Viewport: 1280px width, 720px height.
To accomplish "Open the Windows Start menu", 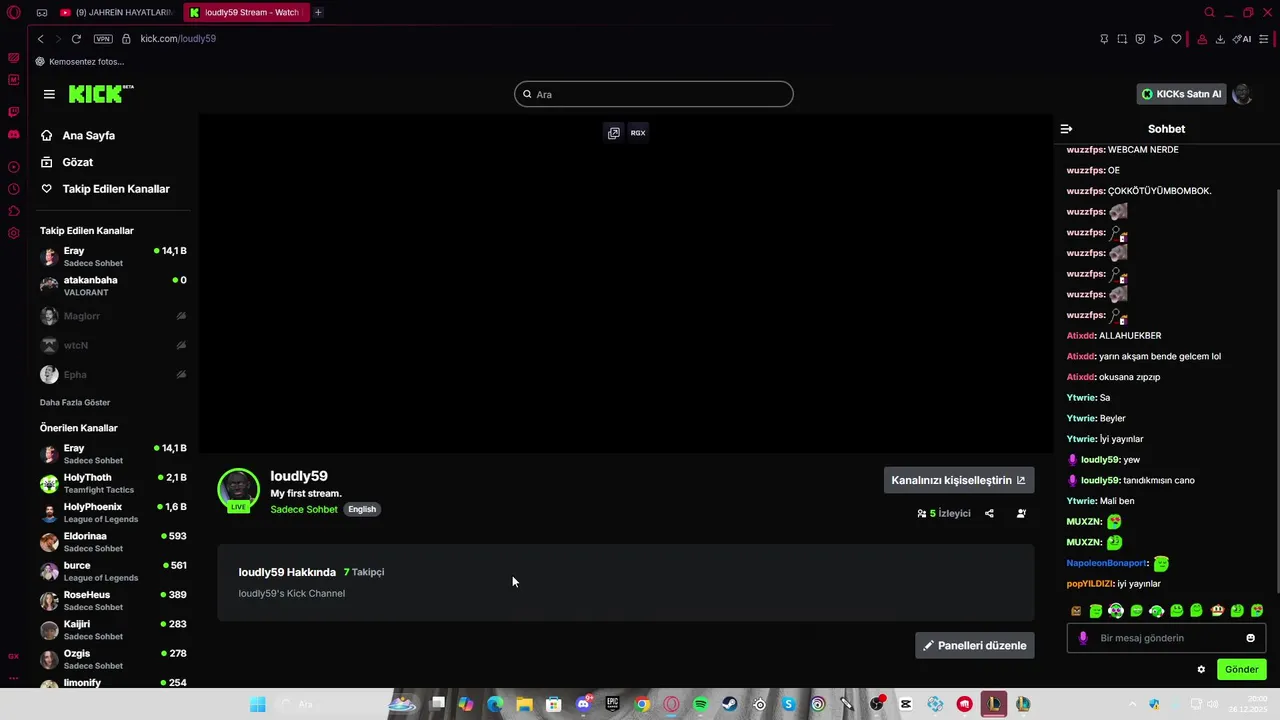I will (x=257, y=704).
